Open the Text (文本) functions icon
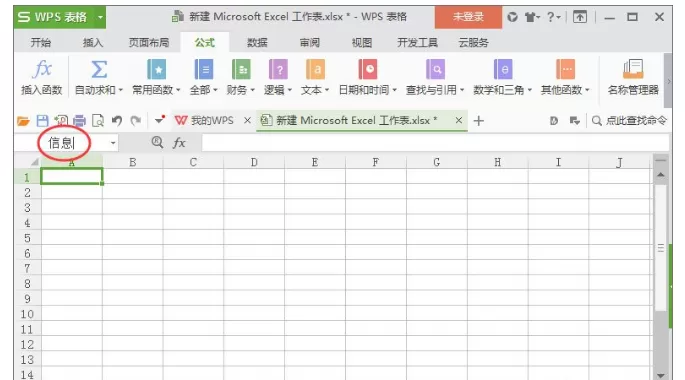The image size is (685, 380). coord(315,69)
